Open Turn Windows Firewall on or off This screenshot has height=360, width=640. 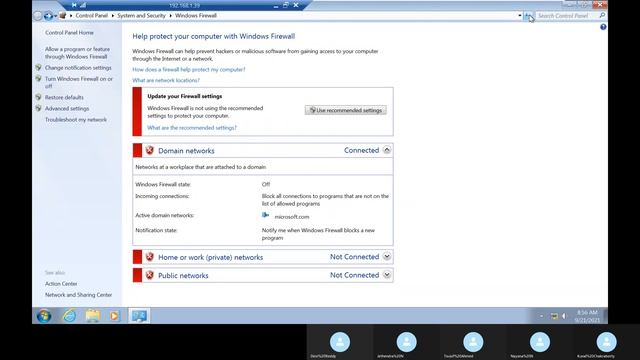pyautogui.click(x=79, y=82)
